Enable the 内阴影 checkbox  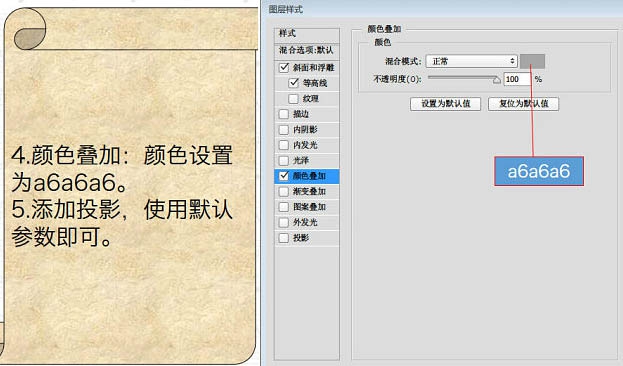284,130
